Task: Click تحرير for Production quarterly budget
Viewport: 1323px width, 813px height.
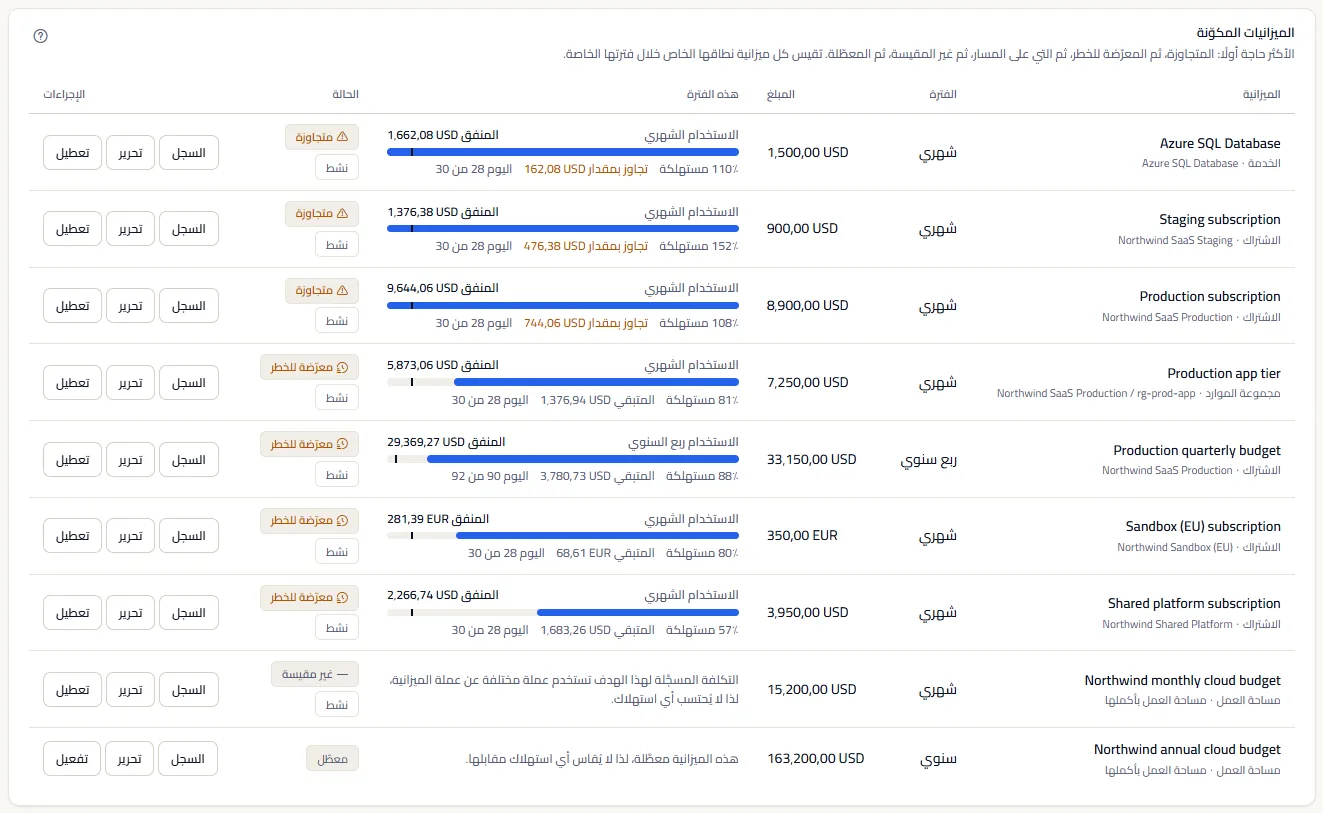Action: [x=130, y=460]
